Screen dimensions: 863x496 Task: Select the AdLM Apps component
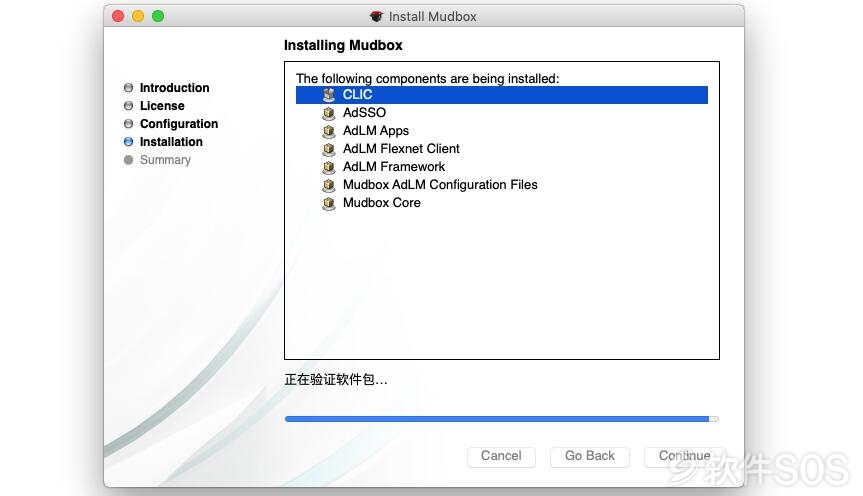click(x=501, y=131)
